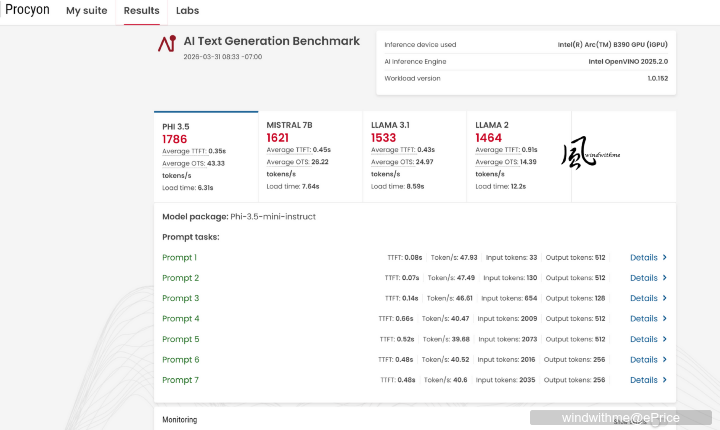Viewport: 720px width, 430px height.
Task: Click AI Inference Engine label
Action: pos(415,62)
